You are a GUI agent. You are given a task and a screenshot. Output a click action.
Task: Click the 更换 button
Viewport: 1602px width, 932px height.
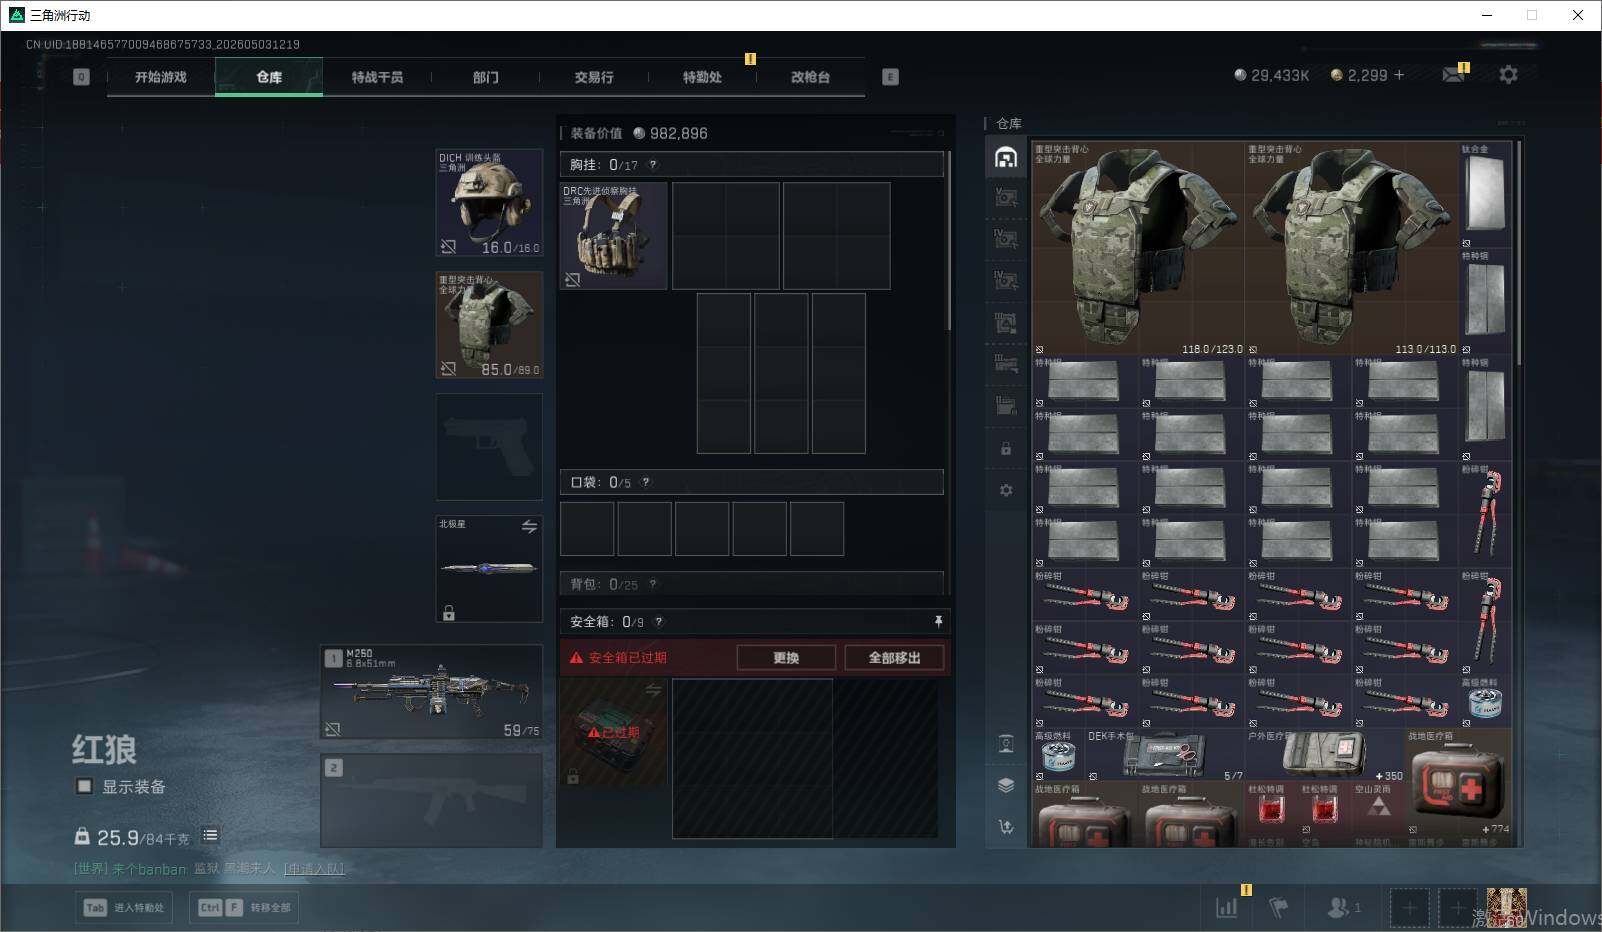(786, 658)
